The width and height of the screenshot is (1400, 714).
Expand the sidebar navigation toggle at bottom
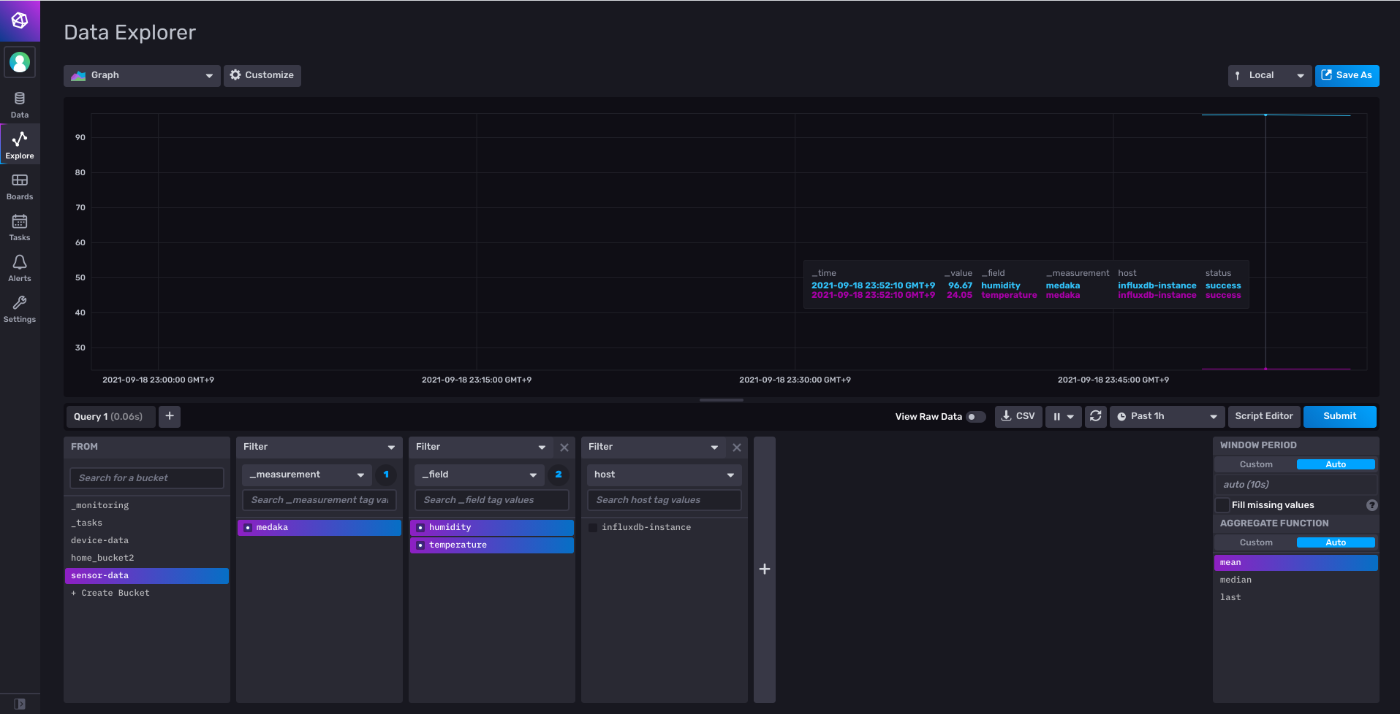[x=20, y=703]
